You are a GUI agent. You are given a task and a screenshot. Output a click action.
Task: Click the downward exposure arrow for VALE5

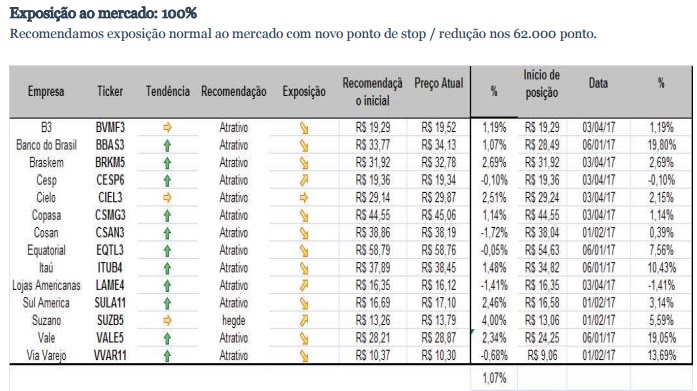[304, 338]
